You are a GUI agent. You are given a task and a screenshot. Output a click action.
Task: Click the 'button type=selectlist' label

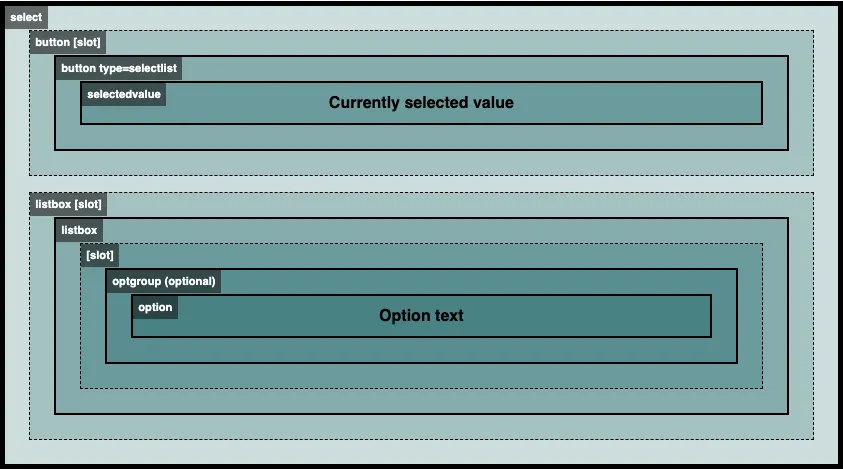(x=119, y=68)
